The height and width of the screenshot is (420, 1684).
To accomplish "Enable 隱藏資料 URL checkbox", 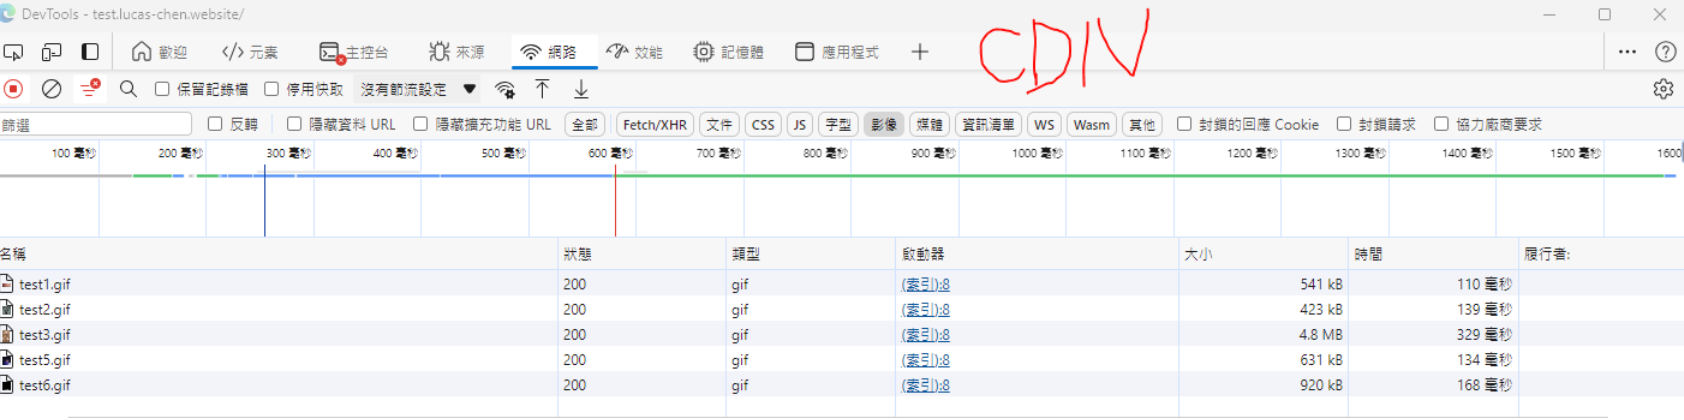I will (294, 124).
